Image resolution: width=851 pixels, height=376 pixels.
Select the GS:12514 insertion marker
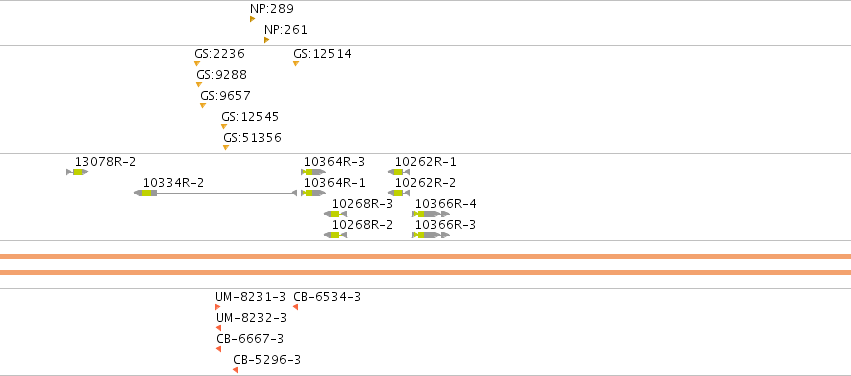click(x=296, y=63)
